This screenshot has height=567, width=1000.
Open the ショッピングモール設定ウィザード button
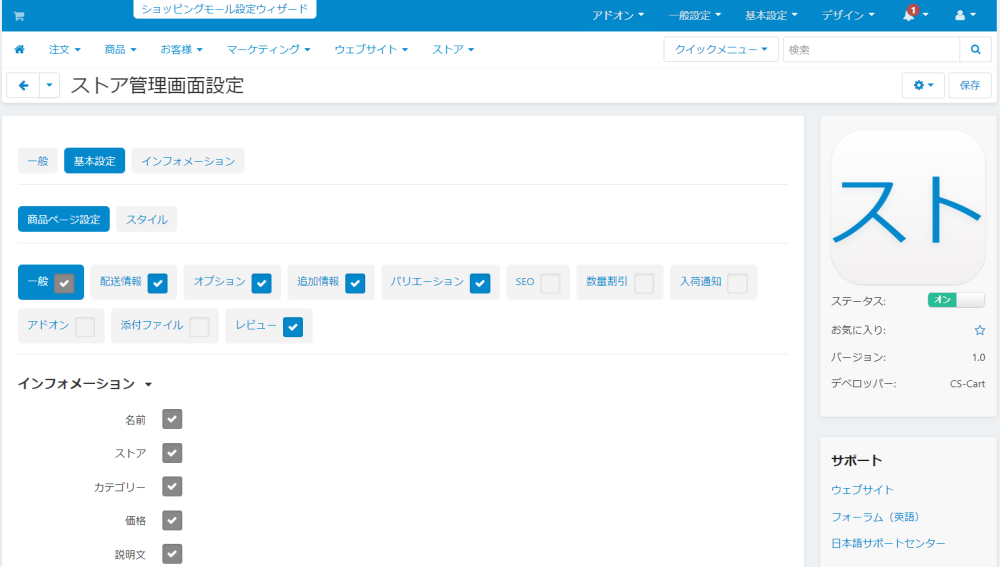(224, 9)
